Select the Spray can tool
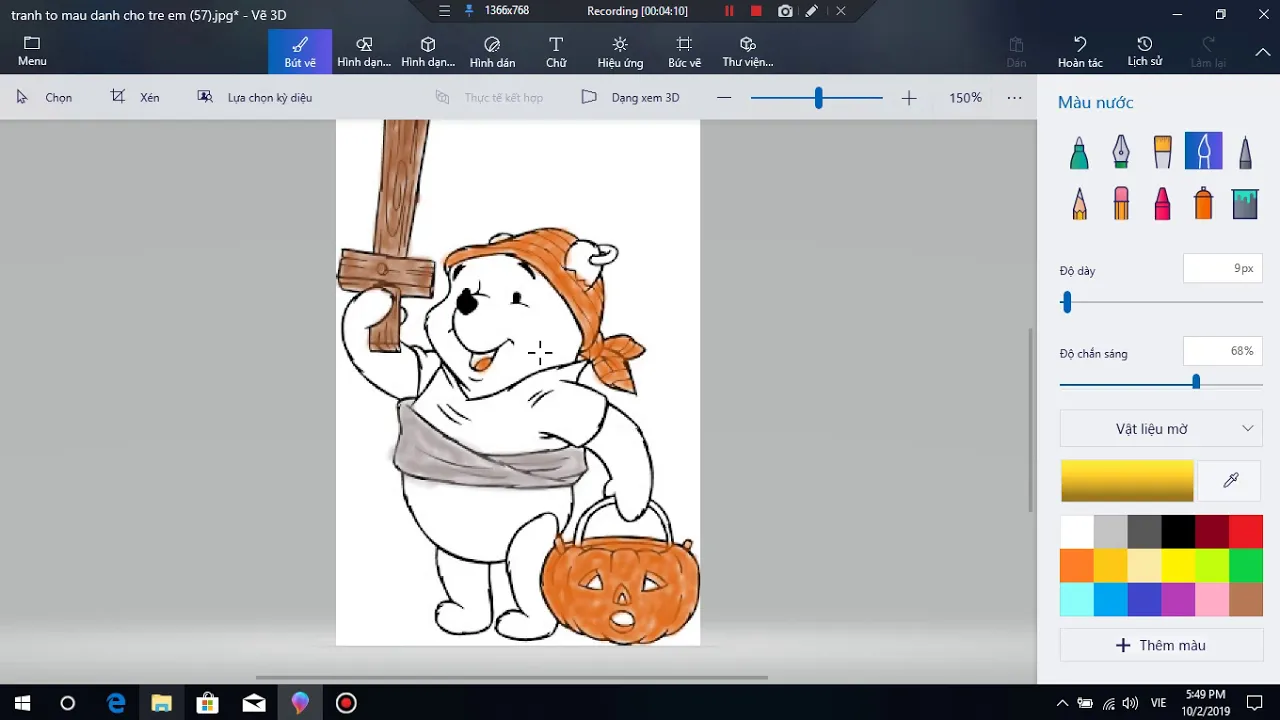Image resolution: width=1280 pixels, height=720 pixels. click(x=1204, y=203)
